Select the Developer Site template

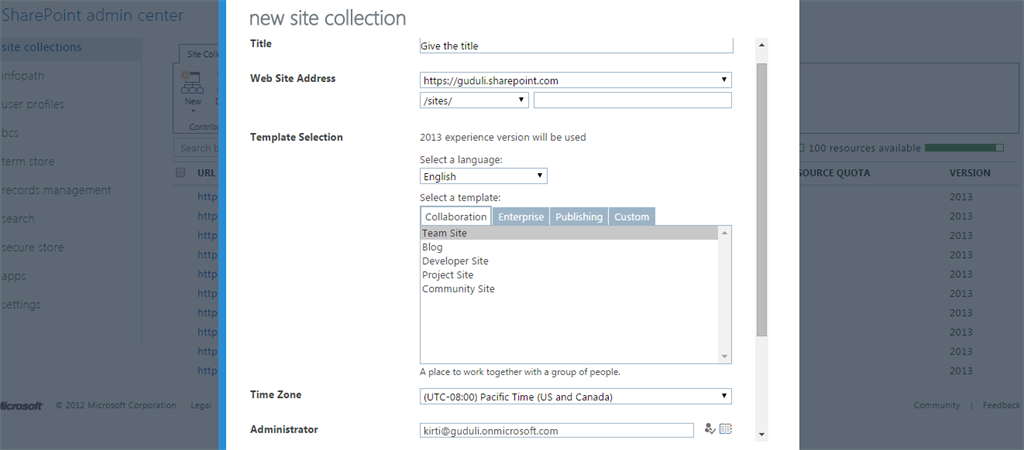pos(455,261)
